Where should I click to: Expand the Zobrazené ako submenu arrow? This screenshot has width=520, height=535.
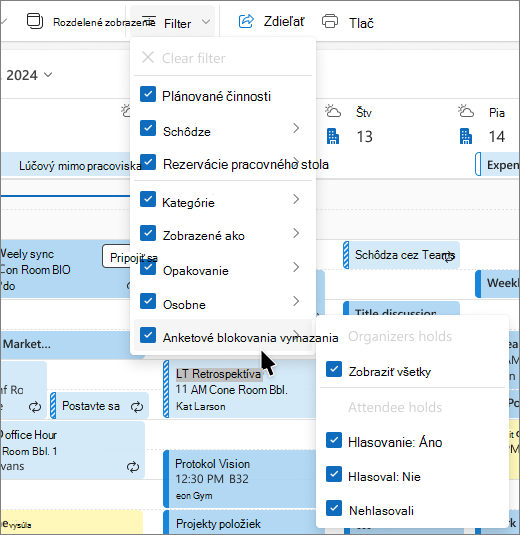pos(296,233)
